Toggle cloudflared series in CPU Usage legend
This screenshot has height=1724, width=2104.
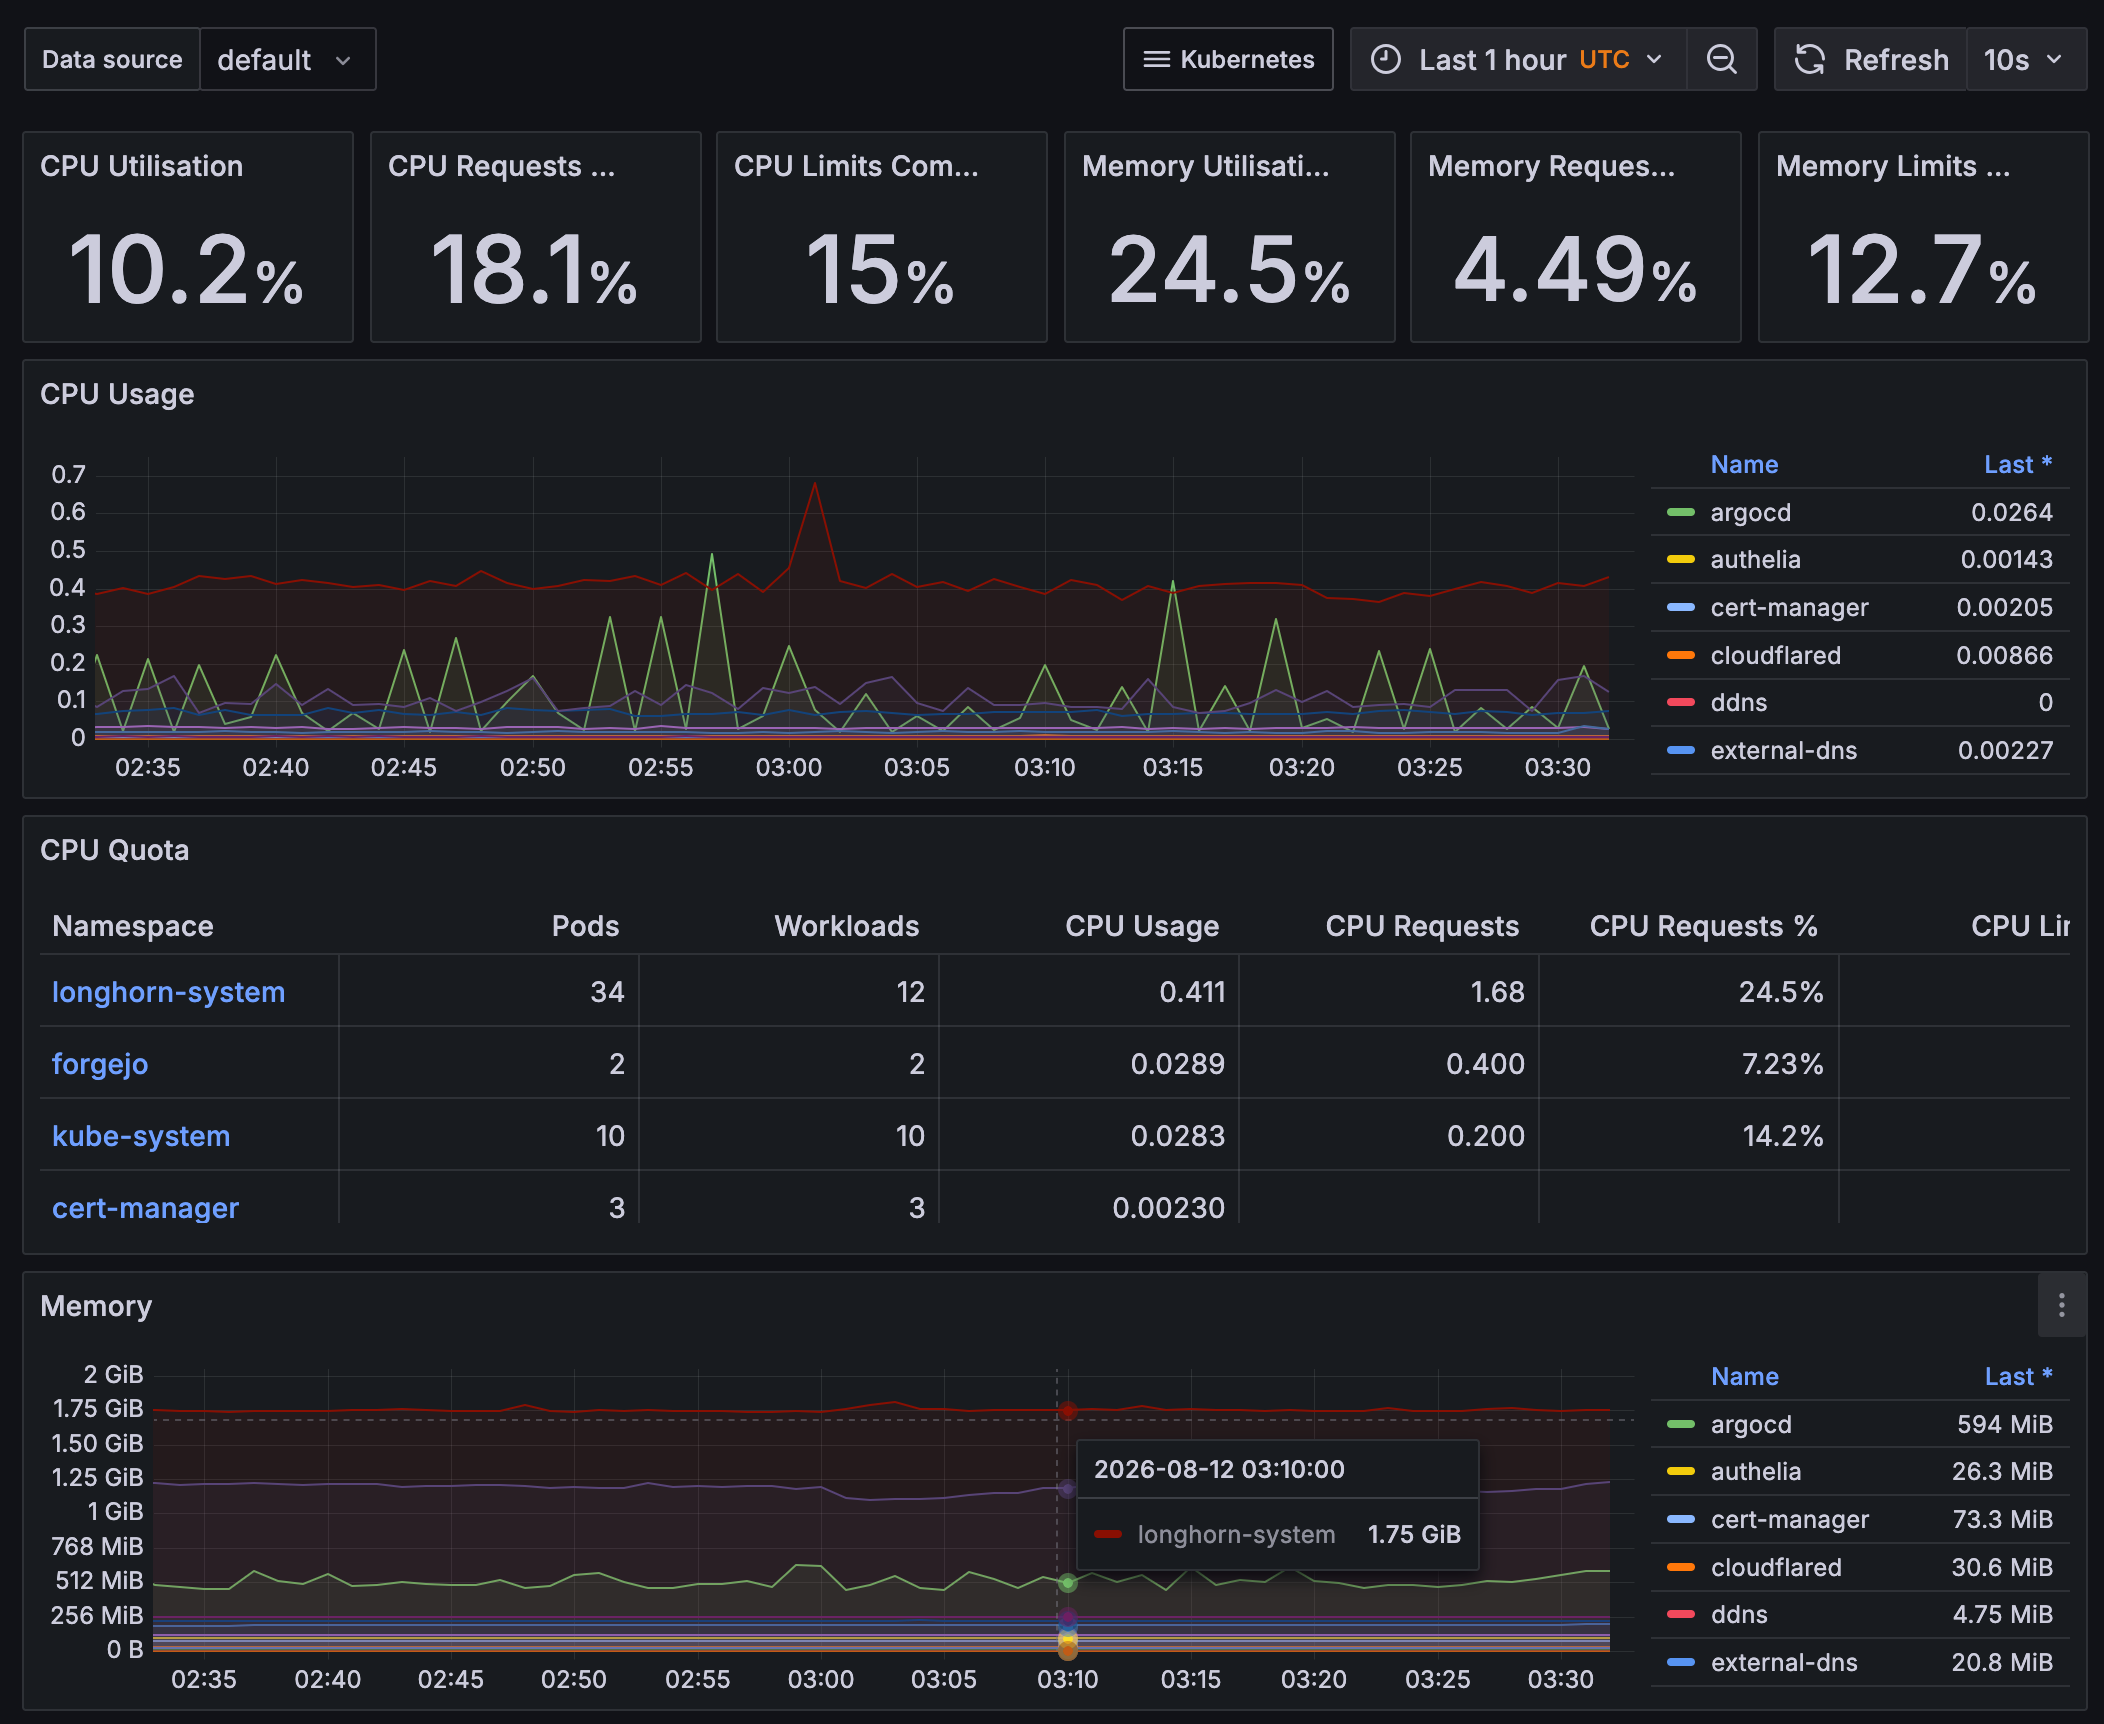click(x=1775, y=656)
